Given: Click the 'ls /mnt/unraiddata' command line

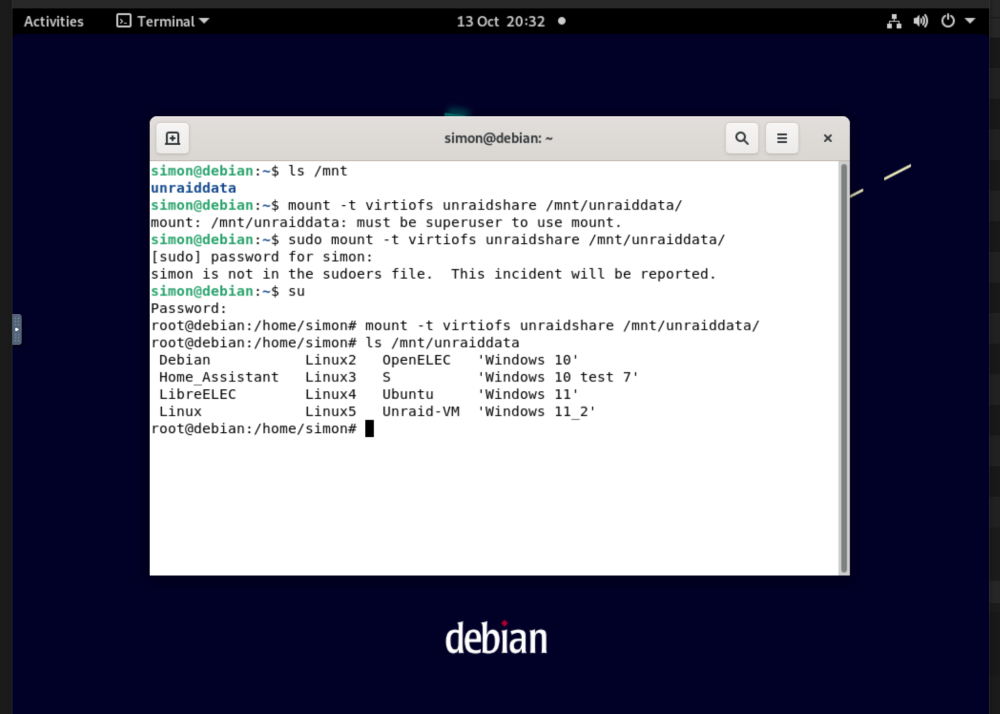Looking at the screenshot, I should 335,342.
